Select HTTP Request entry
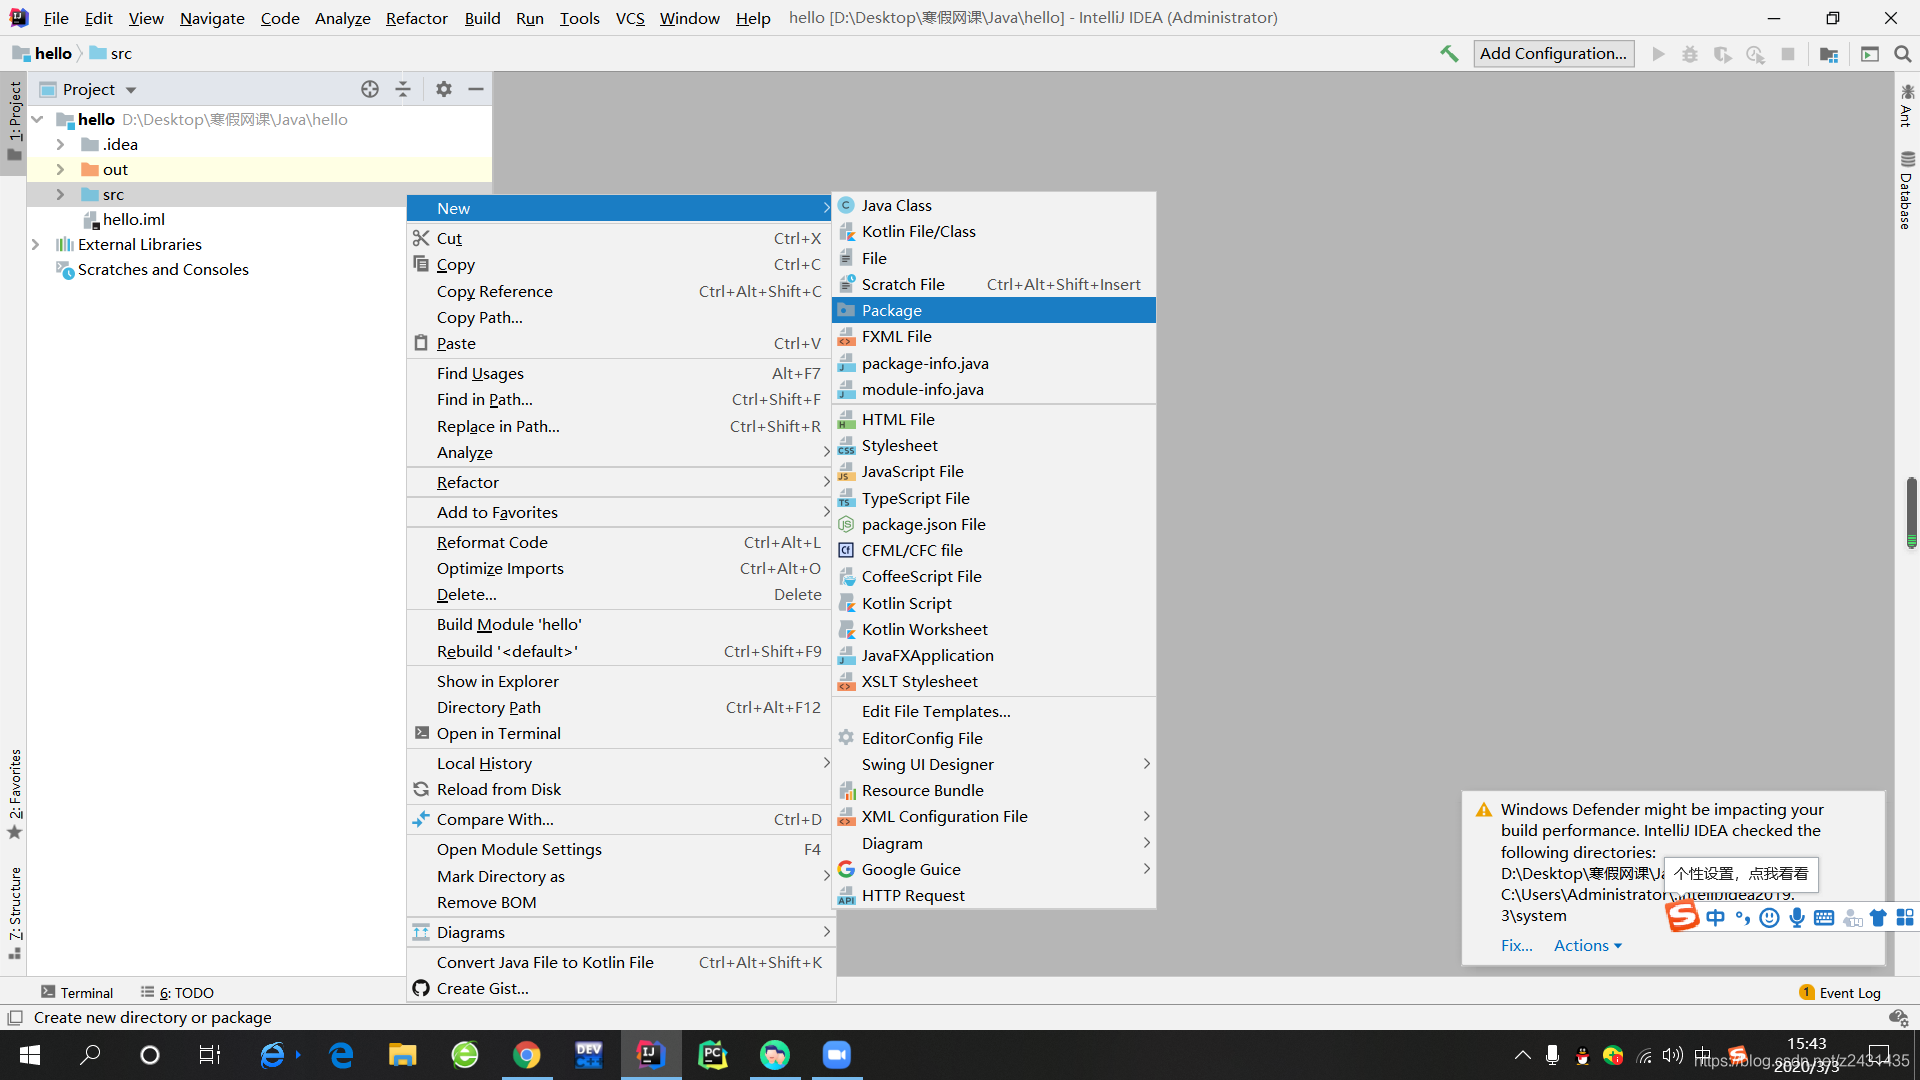1920x1080 pixels. tap(994, 895)
